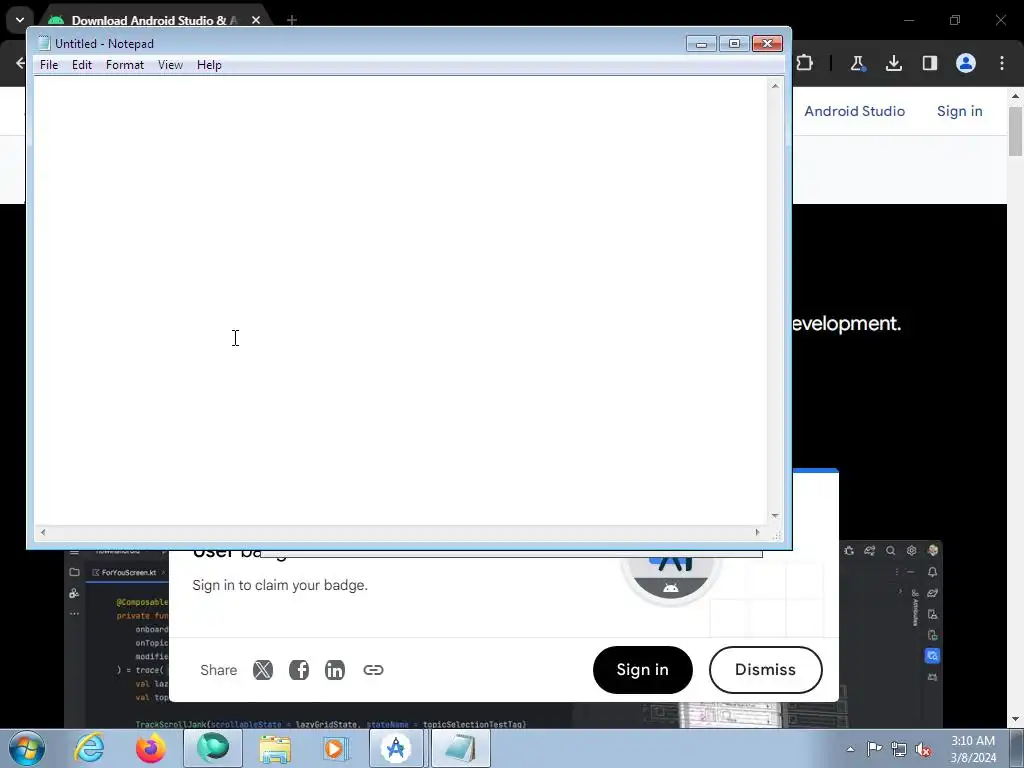The height and width of the screenshot is (768, 1024).
Task: Click Notepad vertical scrollbar down arrow
Action: point(775,516)
